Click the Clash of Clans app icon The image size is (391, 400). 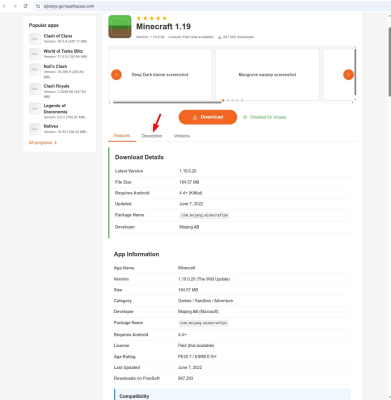(x=35, y=39)
